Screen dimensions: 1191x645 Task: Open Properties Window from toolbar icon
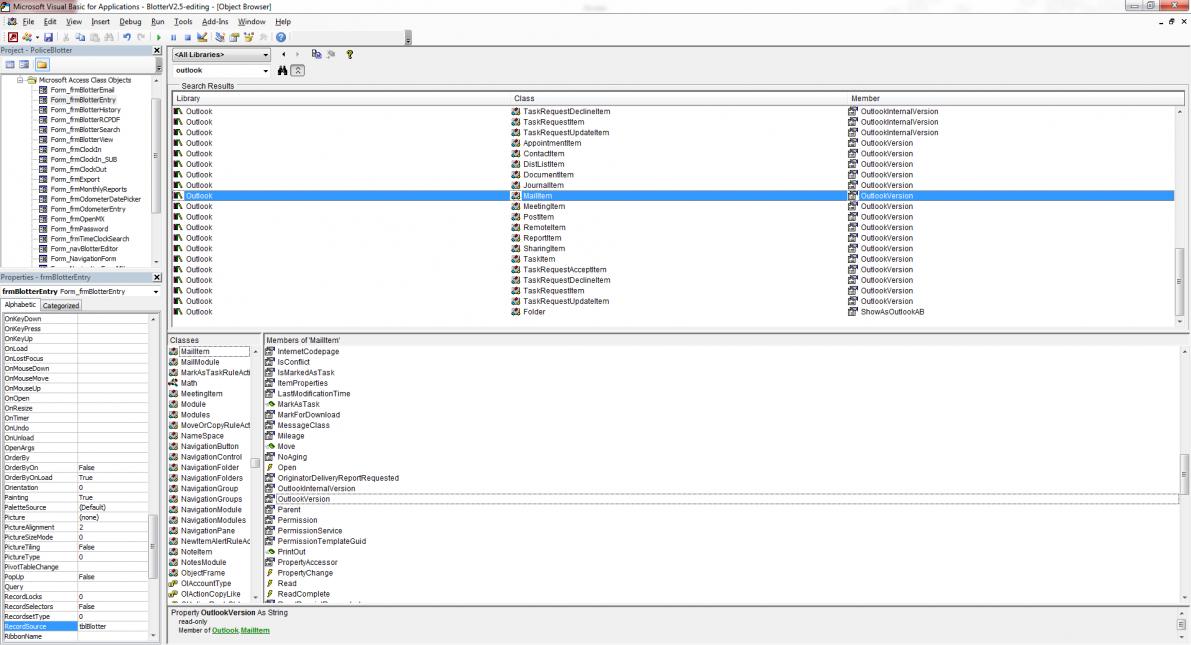tap(234, 37)
